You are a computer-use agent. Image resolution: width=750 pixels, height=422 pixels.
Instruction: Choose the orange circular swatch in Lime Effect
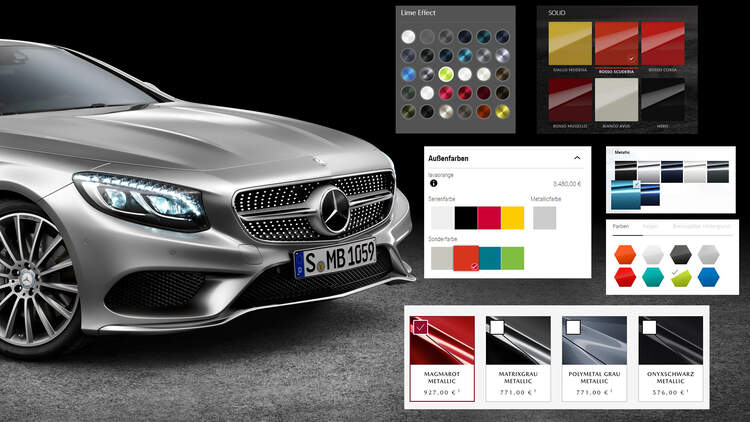click(x=484, y=111)
